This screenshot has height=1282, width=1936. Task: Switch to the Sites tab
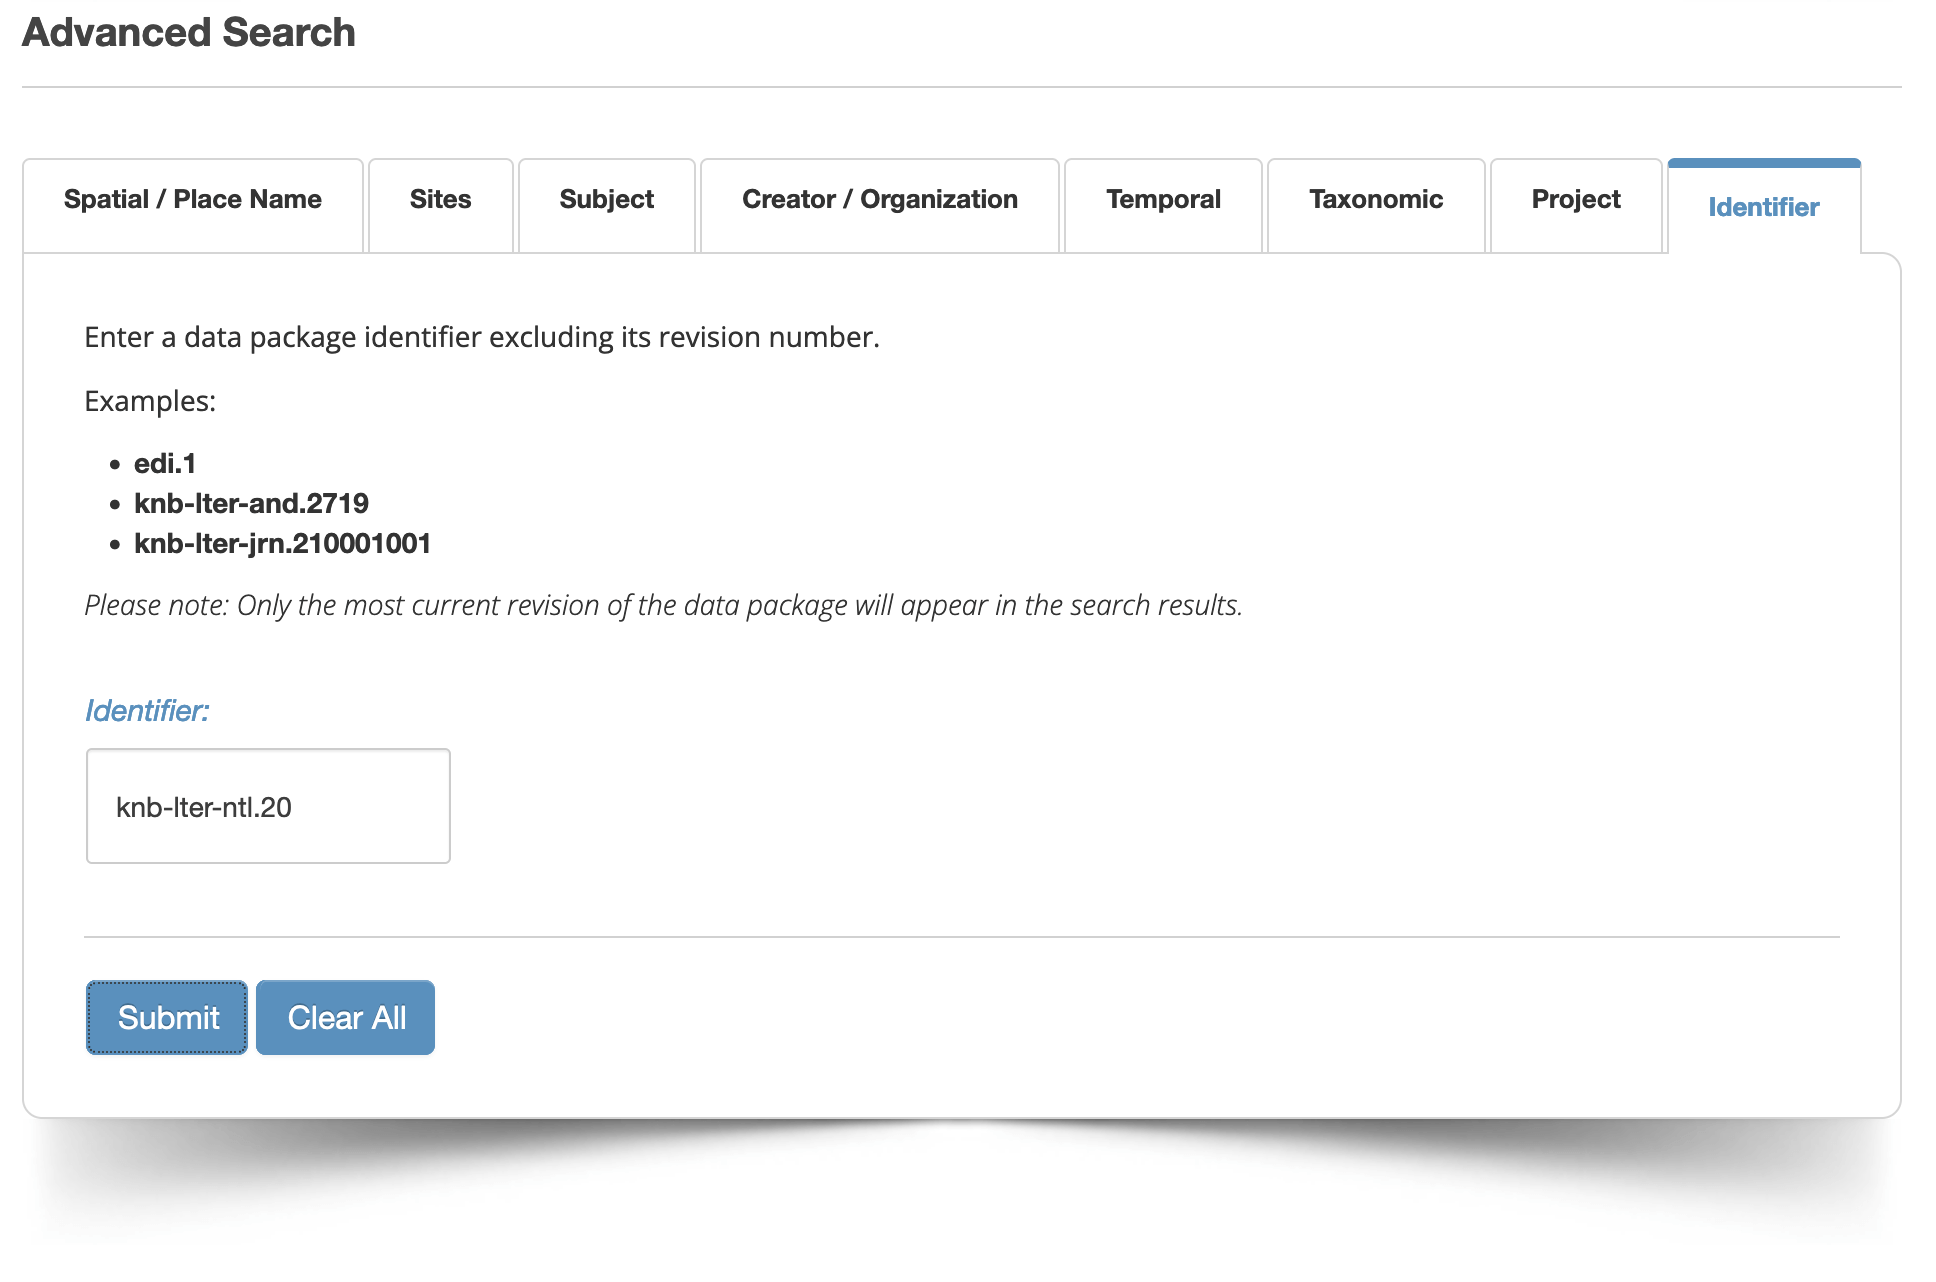[441, 204]
